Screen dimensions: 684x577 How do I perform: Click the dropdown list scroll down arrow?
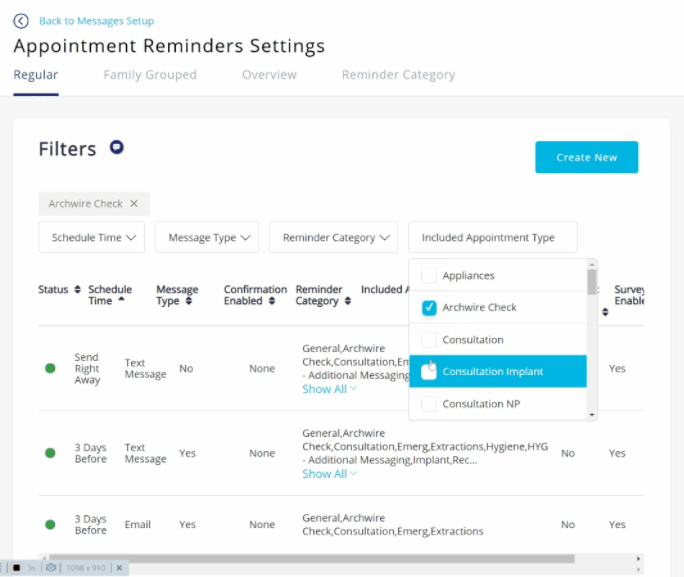click(592, 415)
